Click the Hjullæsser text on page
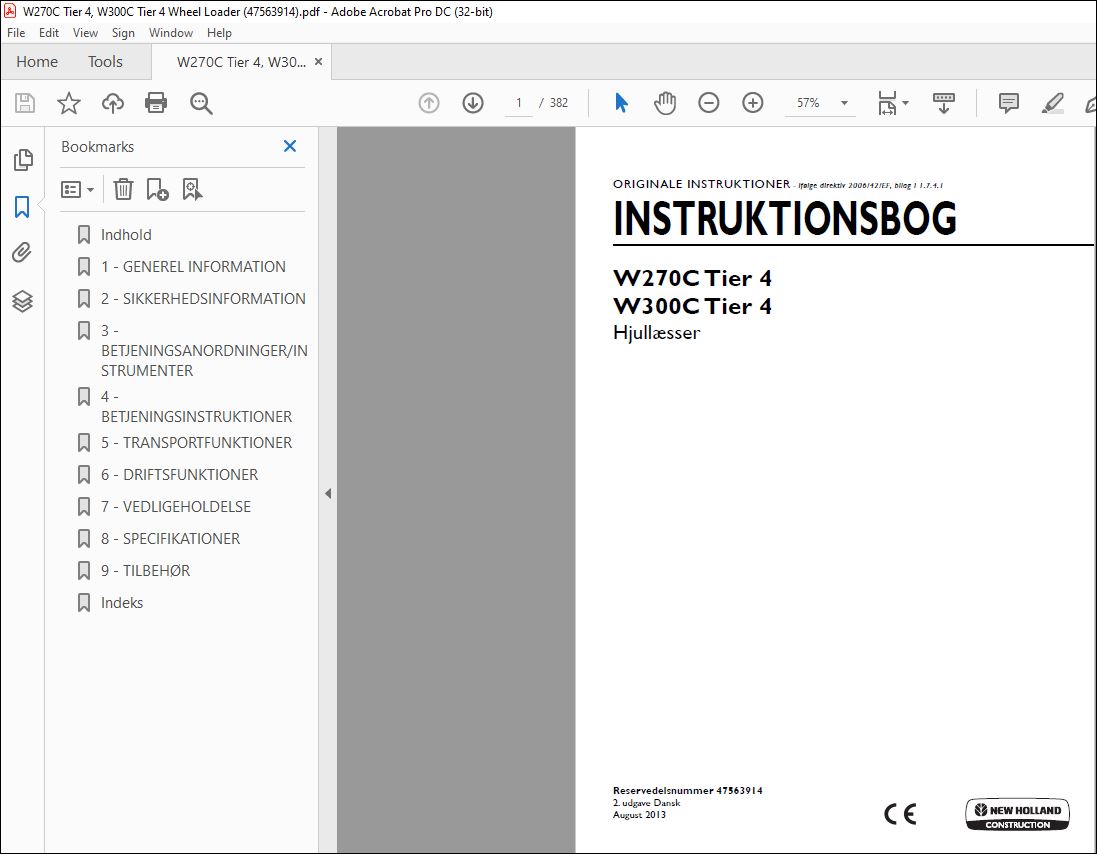 (656, 333)
